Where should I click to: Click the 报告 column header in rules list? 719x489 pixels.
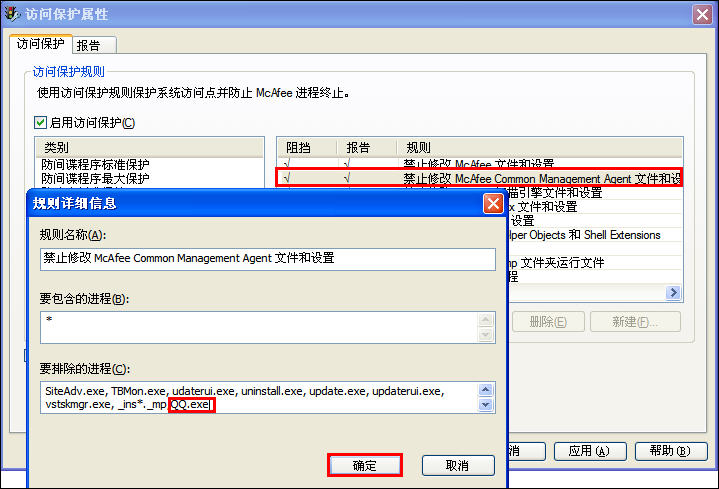click(366, 147)
